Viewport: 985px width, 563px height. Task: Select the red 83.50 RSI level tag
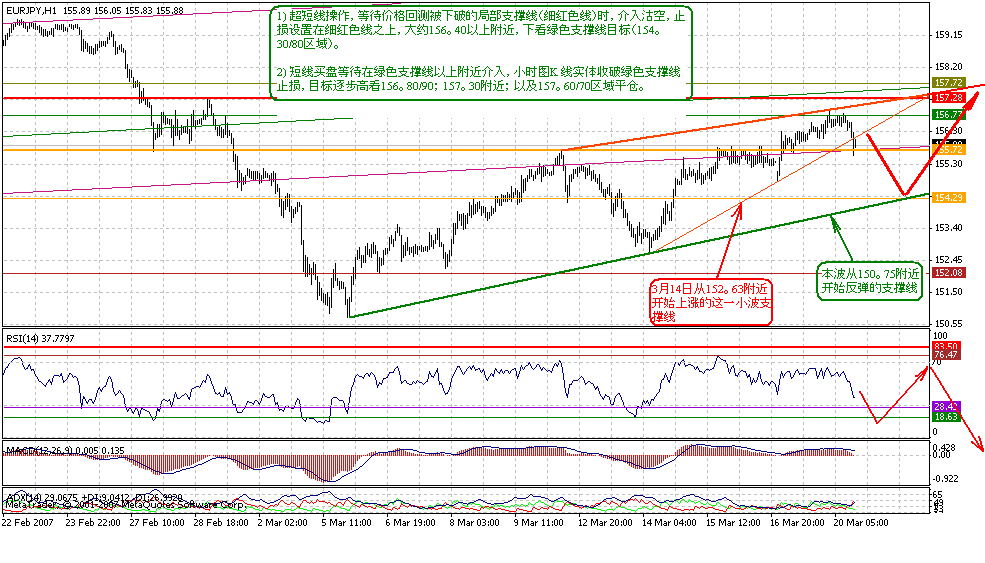point(945,347)
